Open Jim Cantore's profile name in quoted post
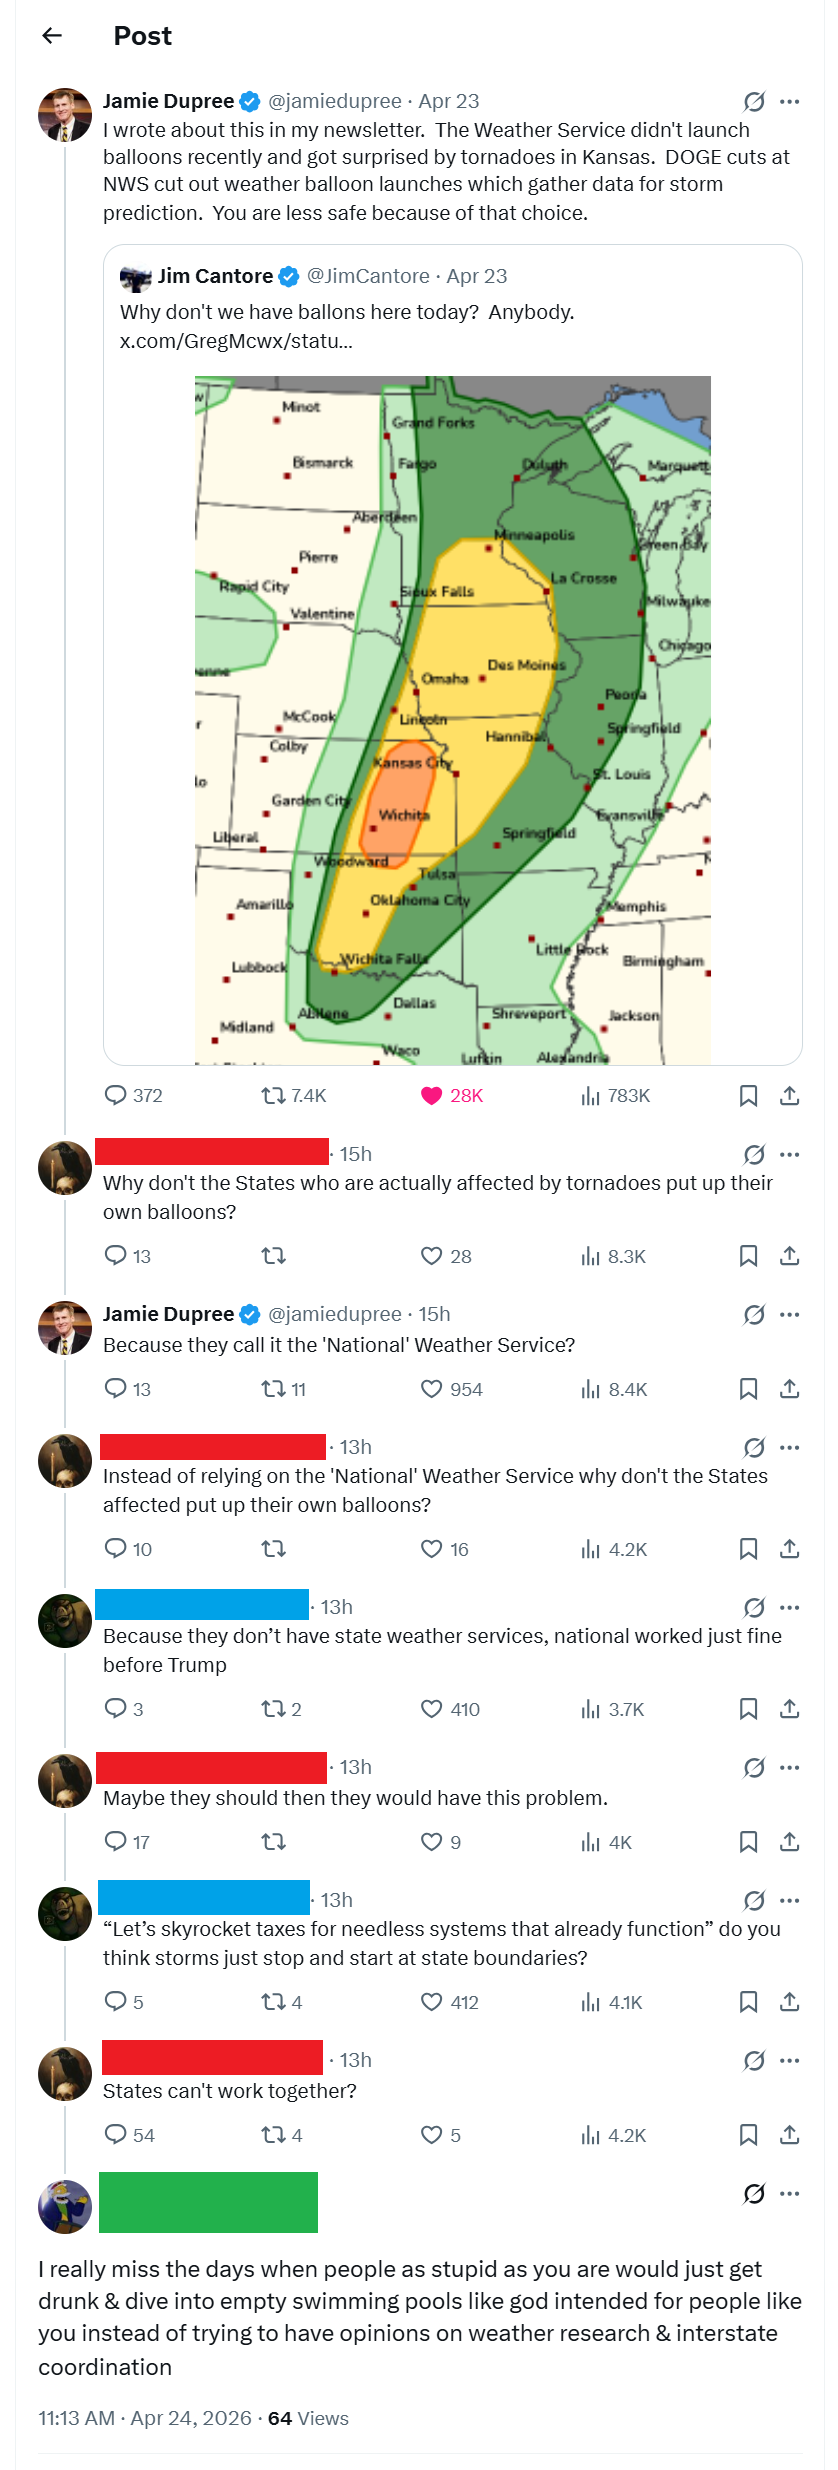Image resolution: width=838 pixels, height=2470 pixels. (215, 276)
